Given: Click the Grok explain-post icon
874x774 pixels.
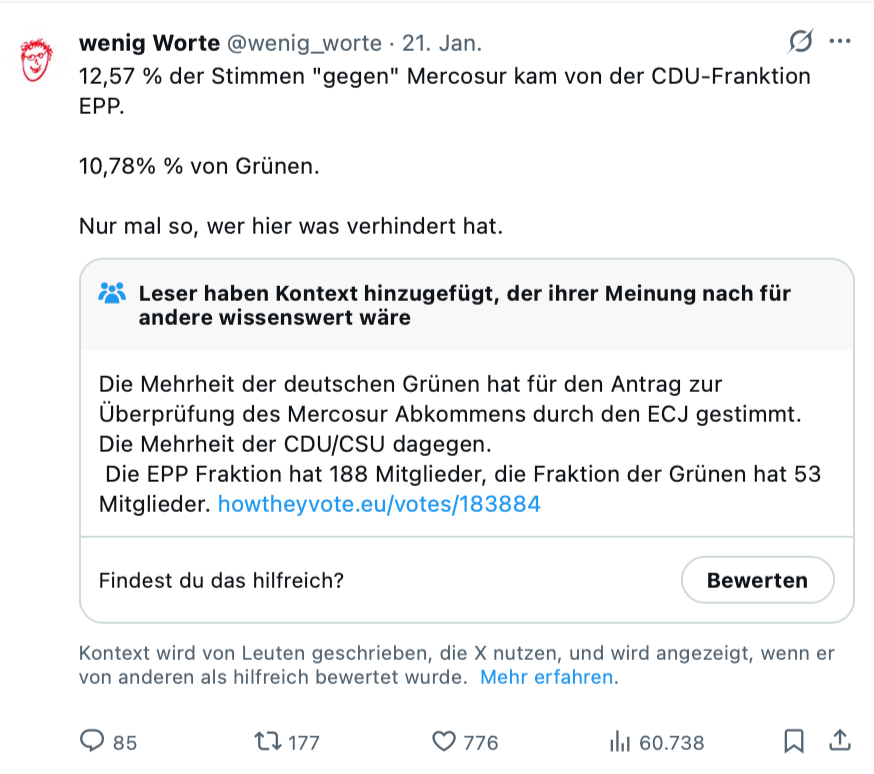Looking at the screenshot, I should click(800, 42).
